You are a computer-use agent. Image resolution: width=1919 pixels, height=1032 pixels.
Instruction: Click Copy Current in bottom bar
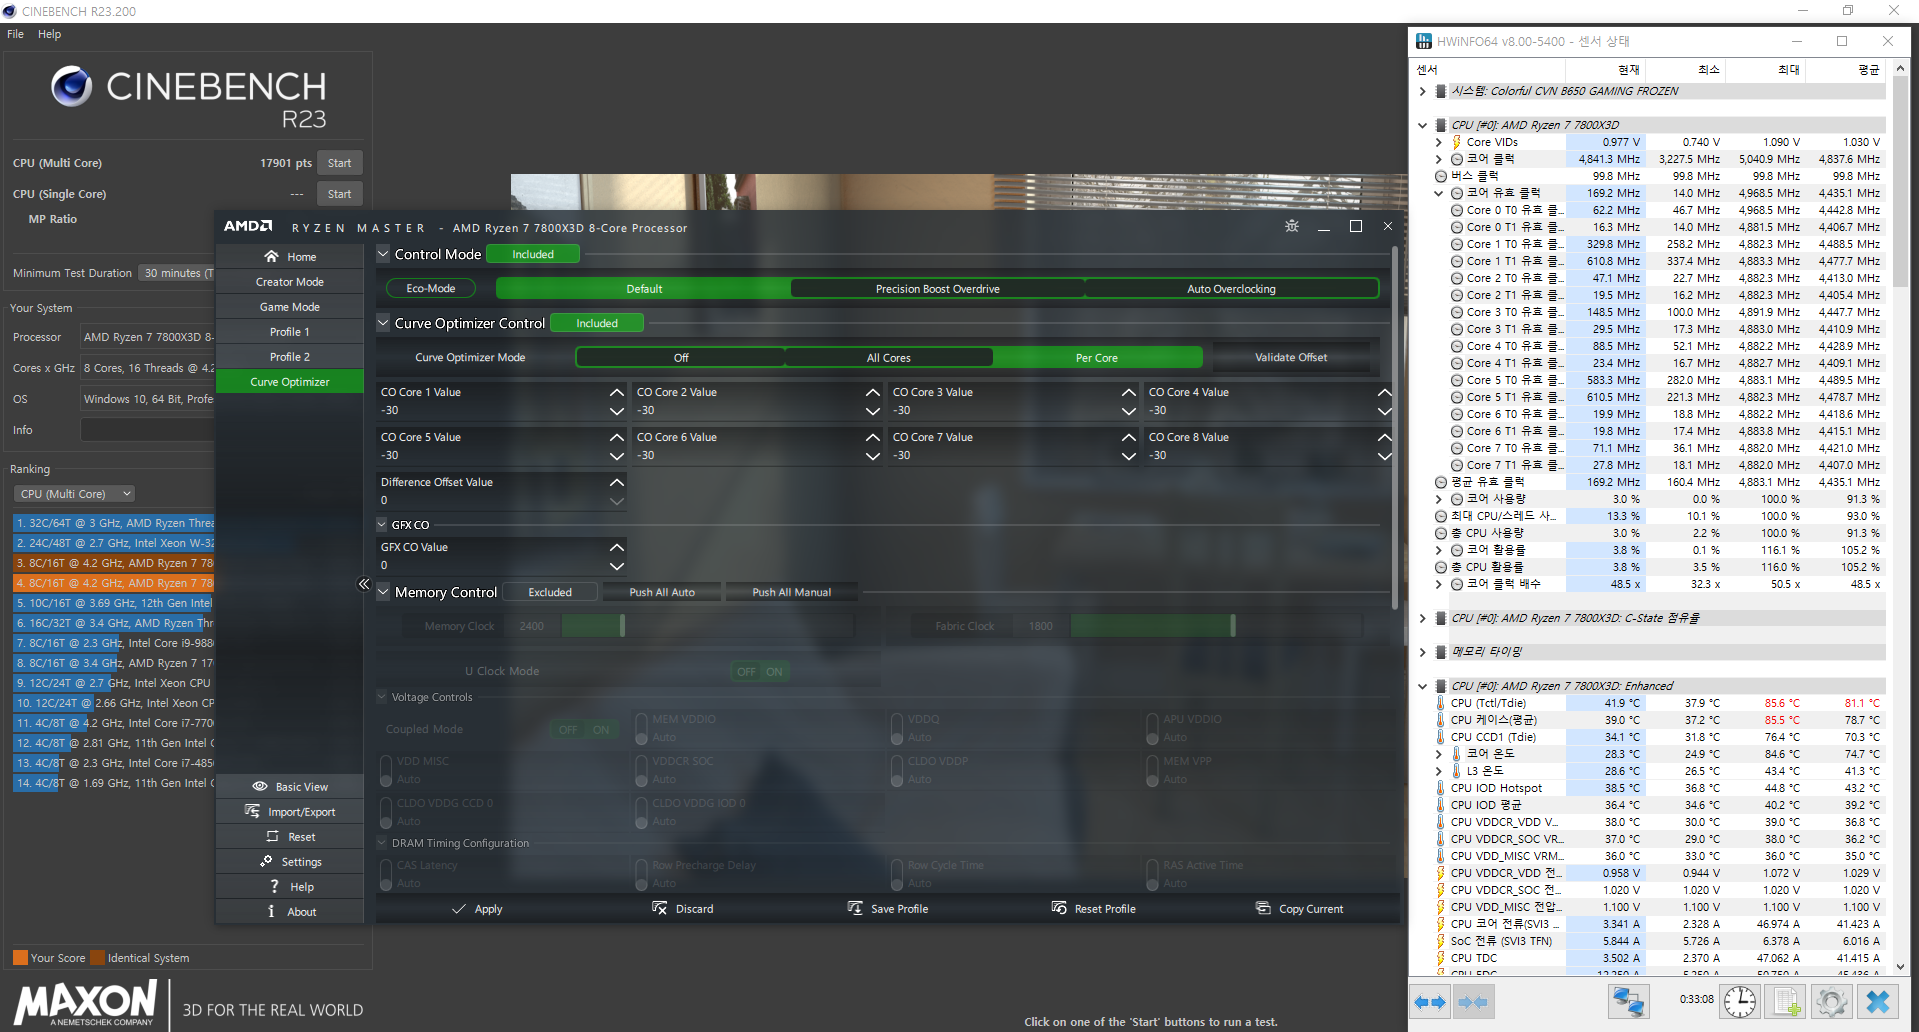pos(1300,909)
